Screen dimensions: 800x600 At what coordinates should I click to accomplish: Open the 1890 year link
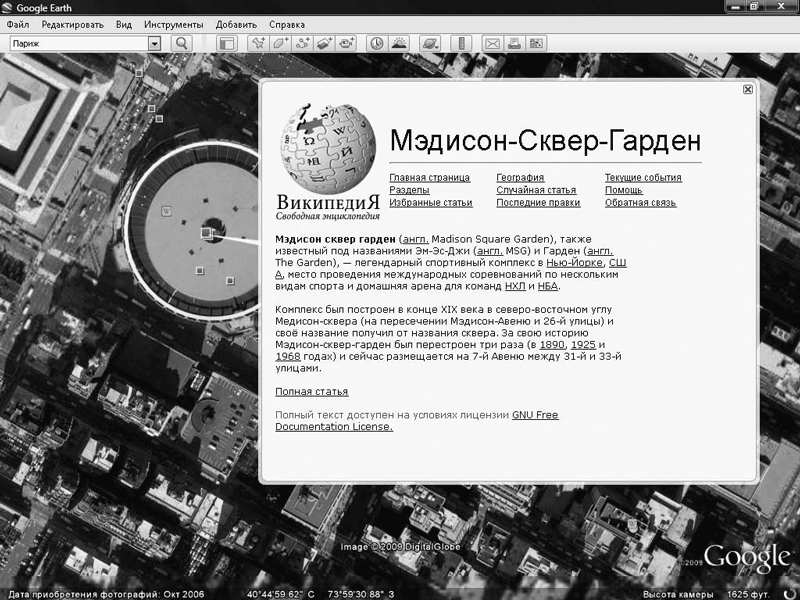pos(552,344)
